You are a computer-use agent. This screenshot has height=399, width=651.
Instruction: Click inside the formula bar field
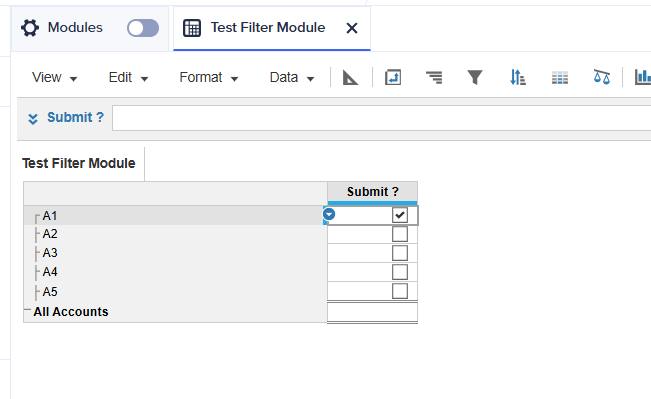[381, 118]
